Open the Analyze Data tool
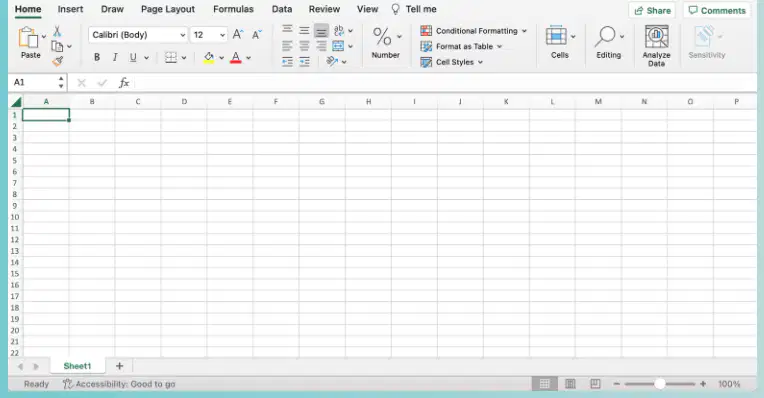 click(656, 46)
